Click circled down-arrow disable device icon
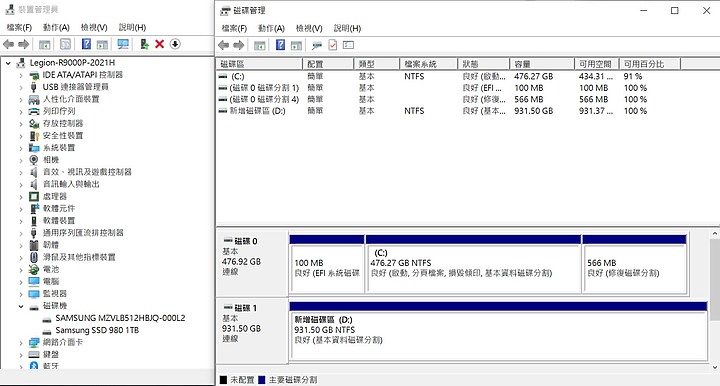 coord(175,44)
